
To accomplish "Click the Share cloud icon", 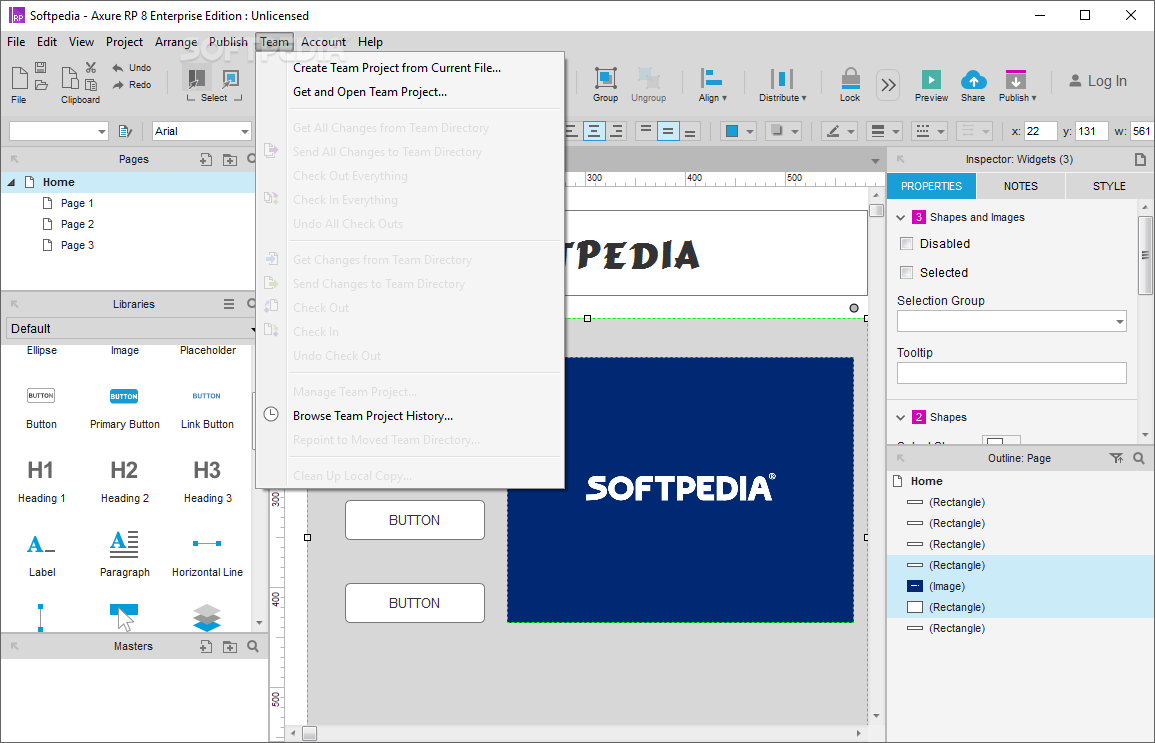I will (x=973, y=80).
